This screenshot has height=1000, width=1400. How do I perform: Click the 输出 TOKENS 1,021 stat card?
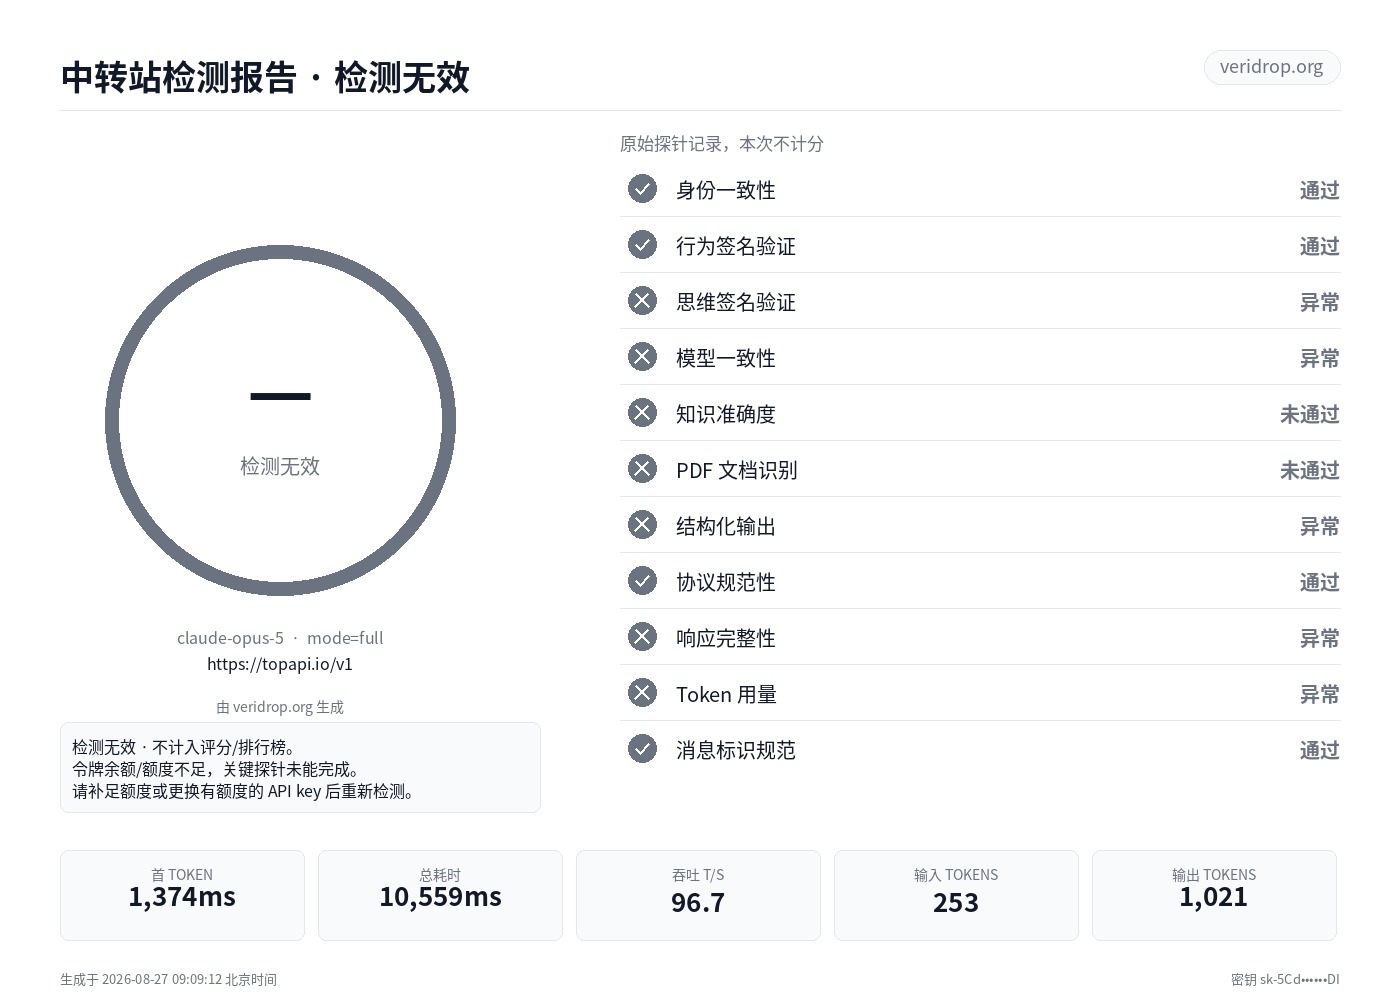pyautogui.click(x=1214, y=895)
